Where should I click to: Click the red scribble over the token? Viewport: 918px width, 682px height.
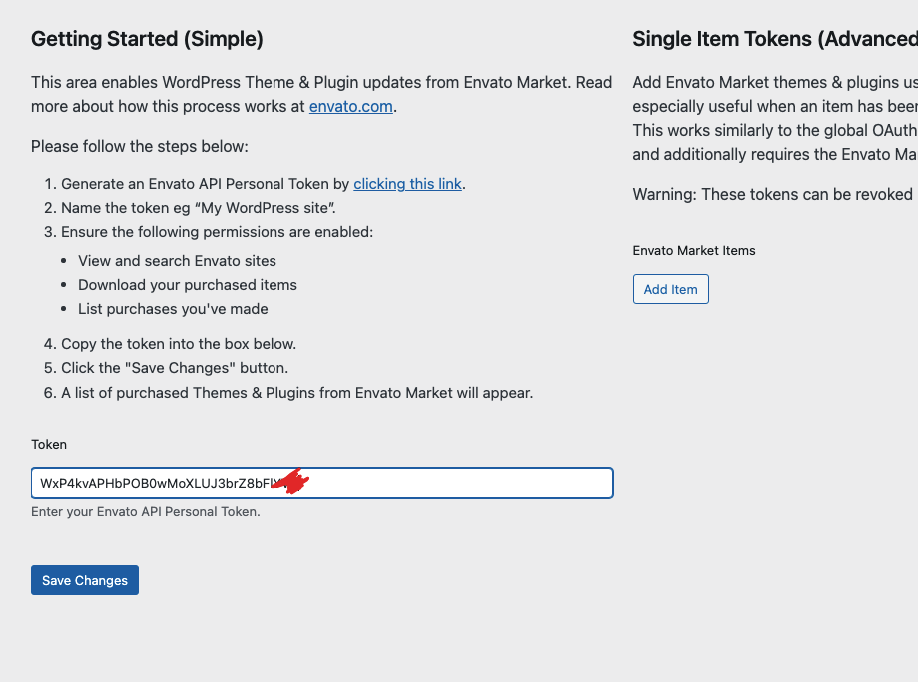coord(291,481)
